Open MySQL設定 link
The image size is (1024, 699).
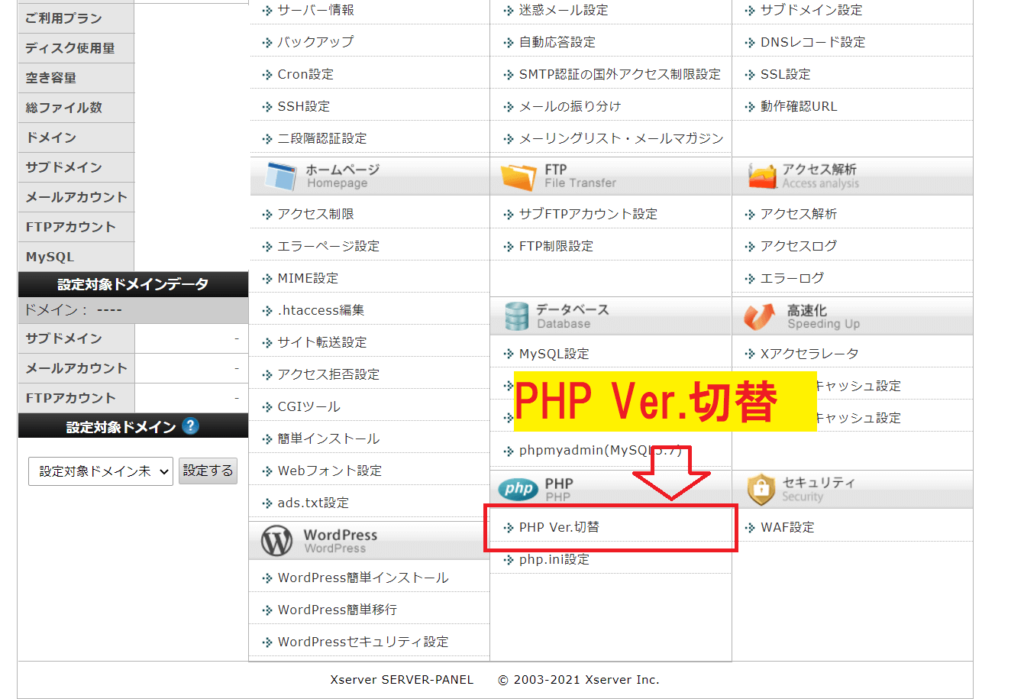[x=554, y=354]
